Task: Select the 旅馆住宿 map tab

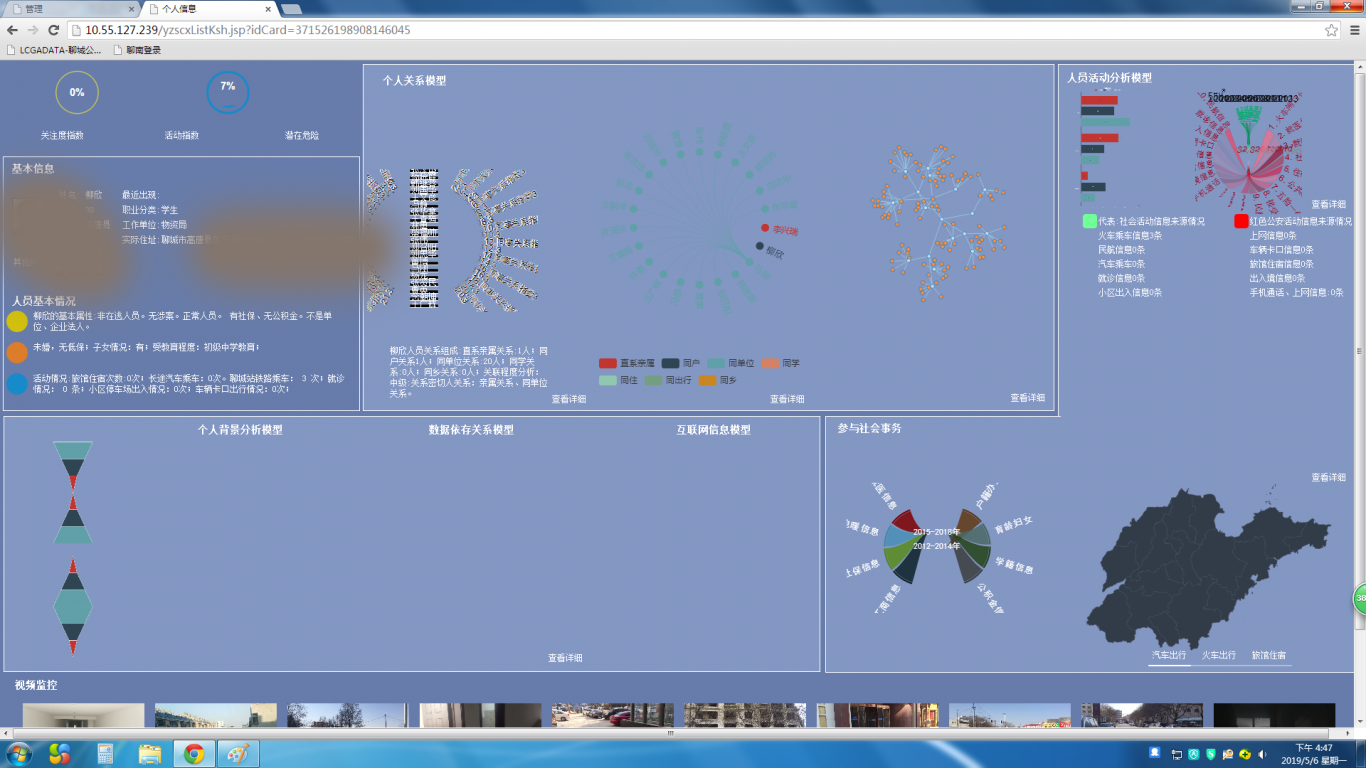Action: (x=1268, y=656)
